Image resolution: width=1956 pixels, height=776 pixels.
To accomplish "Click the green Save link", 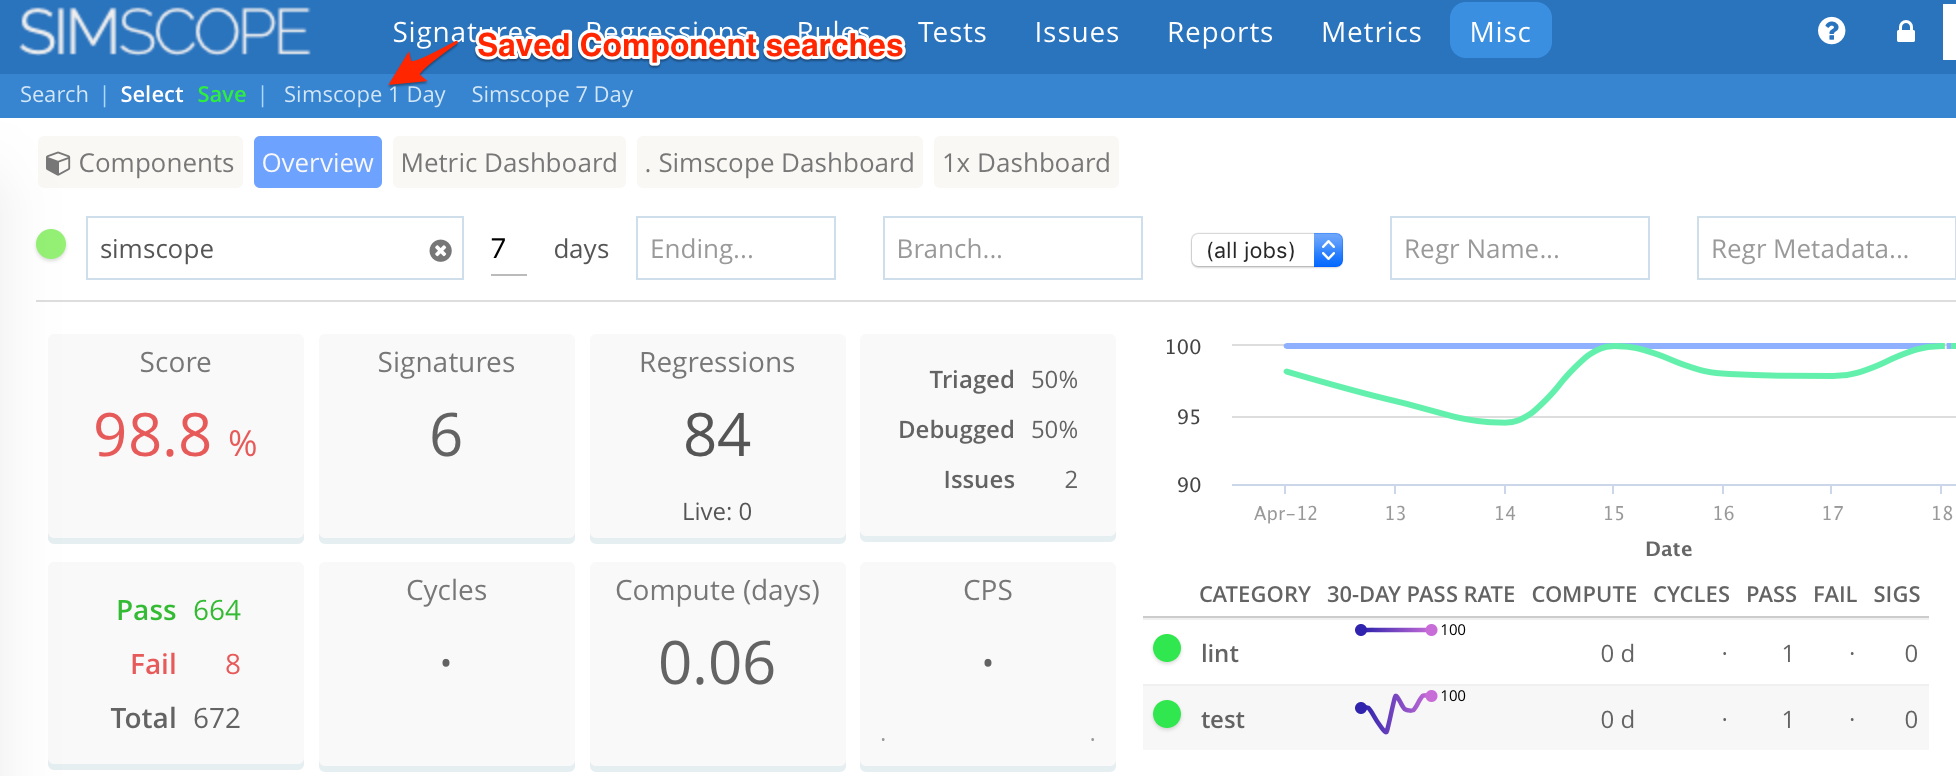I will coord(222,94).
